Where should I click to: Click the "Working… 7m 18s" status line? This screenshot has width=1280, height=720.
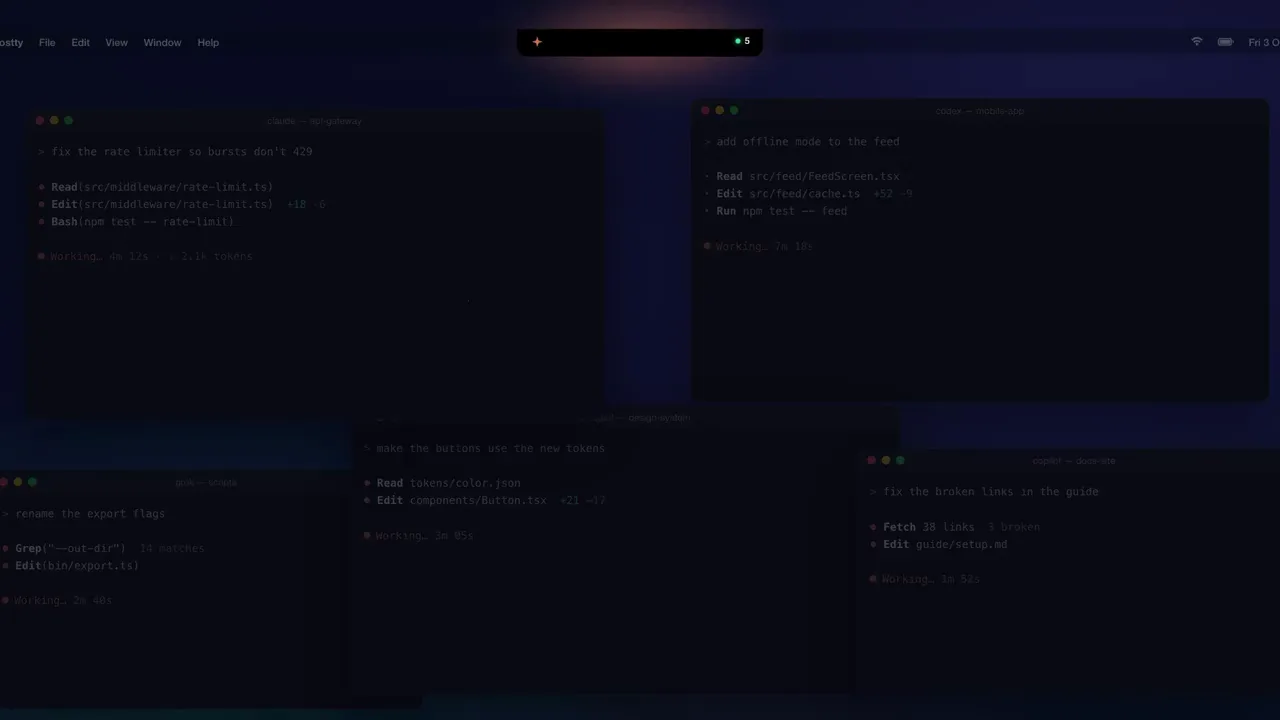click(x=759, y=246)
